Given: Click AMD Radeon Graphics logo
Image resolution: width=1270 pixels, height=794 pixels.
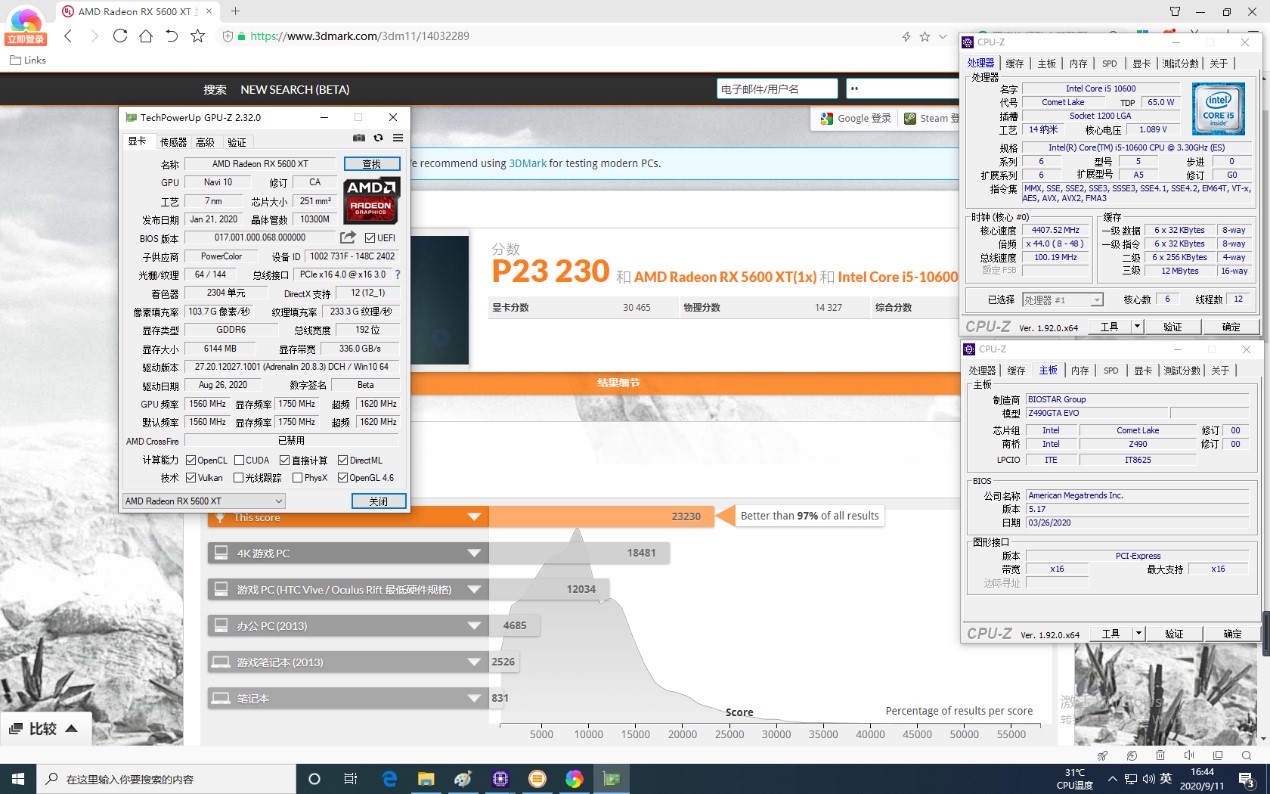Looking at the screenshot, I should (372, 200).
